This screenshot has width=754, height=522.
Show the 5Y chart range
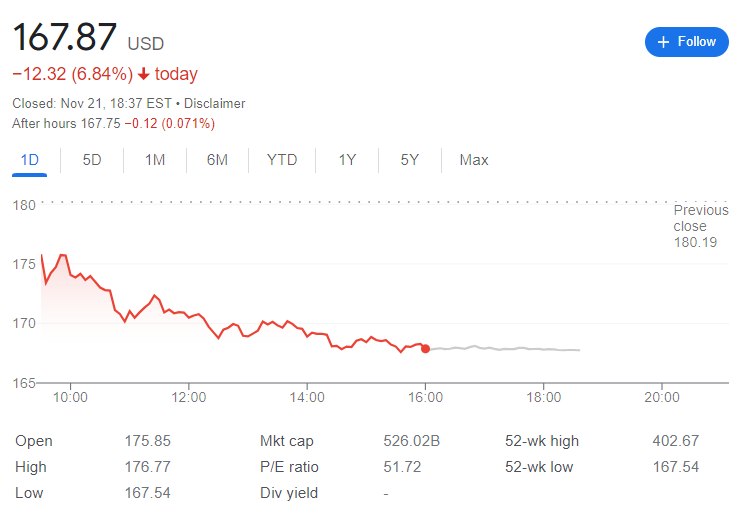(409, 160)
